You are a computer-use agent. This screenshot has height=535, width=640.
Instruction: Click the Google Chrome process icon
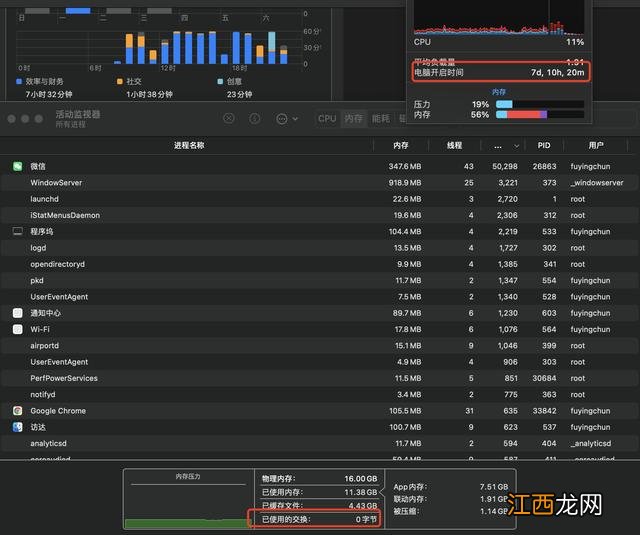click(x=18, y=411)
